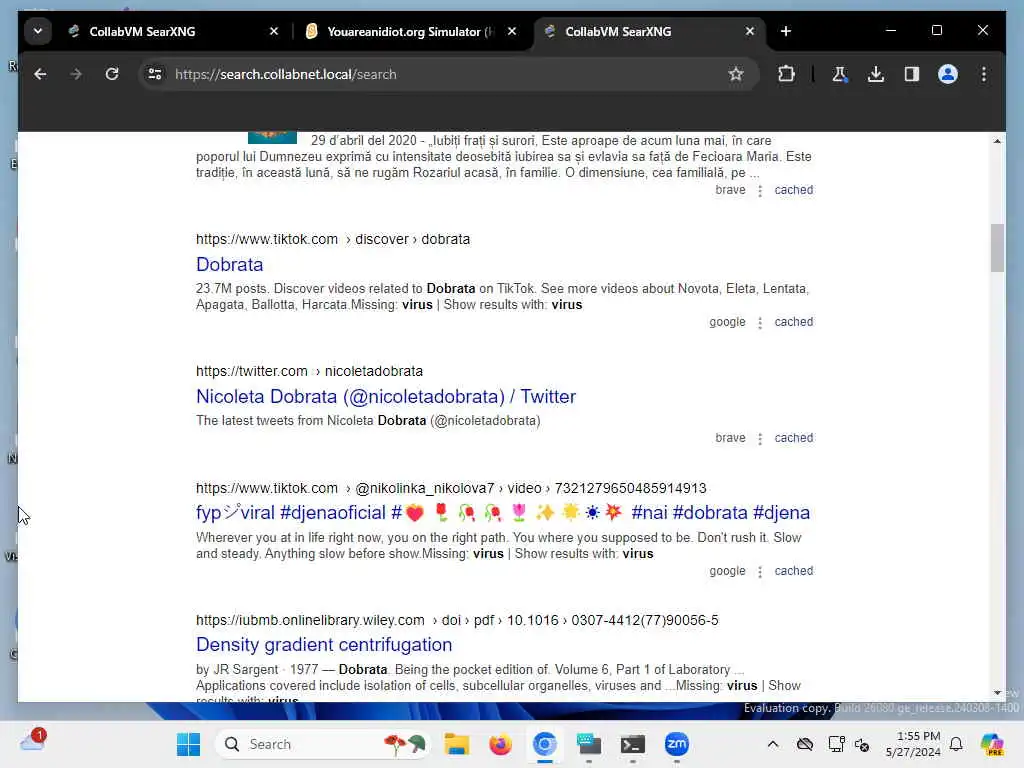Show hidden system tray icons

773,744
